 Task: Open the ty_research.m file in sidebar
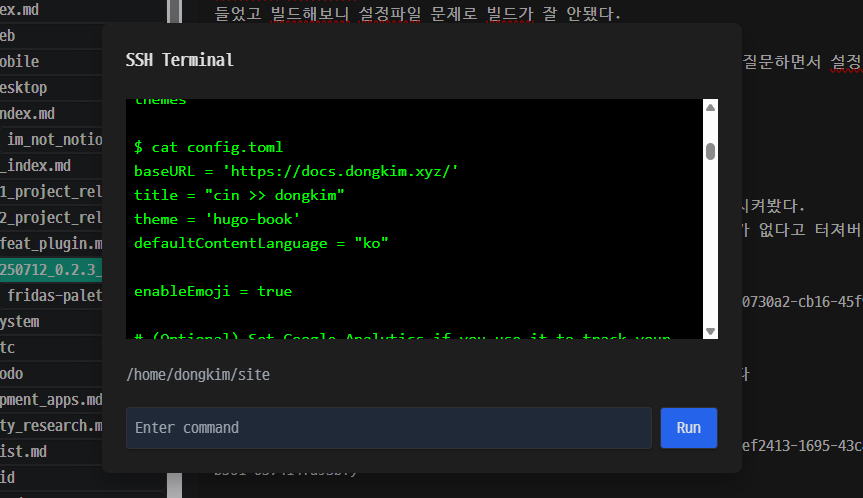(51, 425)
